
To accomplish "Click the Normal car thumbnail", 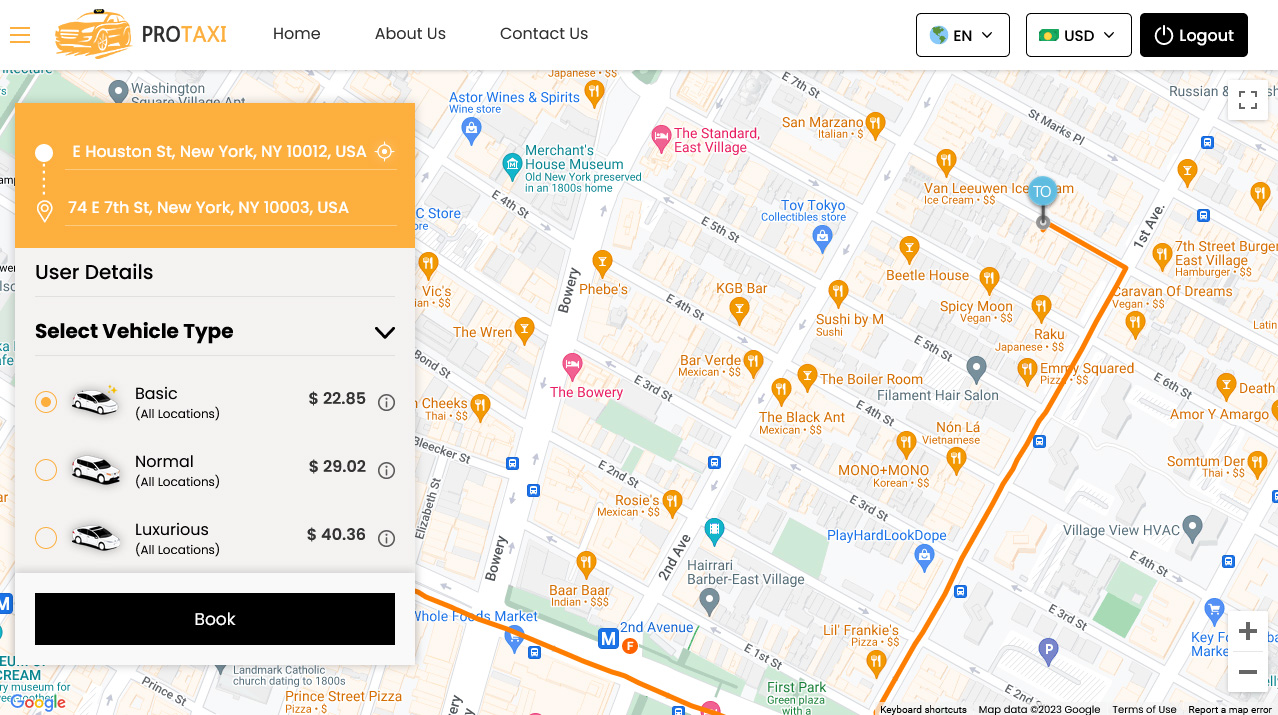I will pos(95,469).
